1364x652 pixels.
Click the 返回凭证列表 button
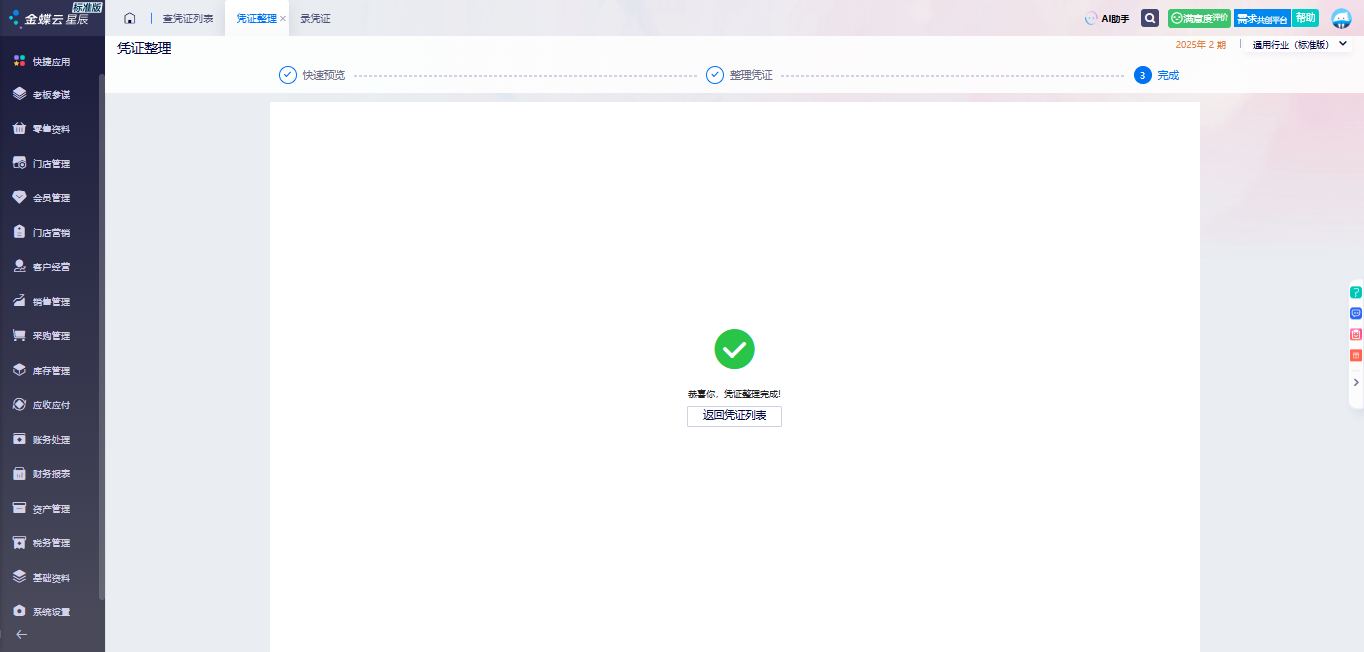[734, 416]
